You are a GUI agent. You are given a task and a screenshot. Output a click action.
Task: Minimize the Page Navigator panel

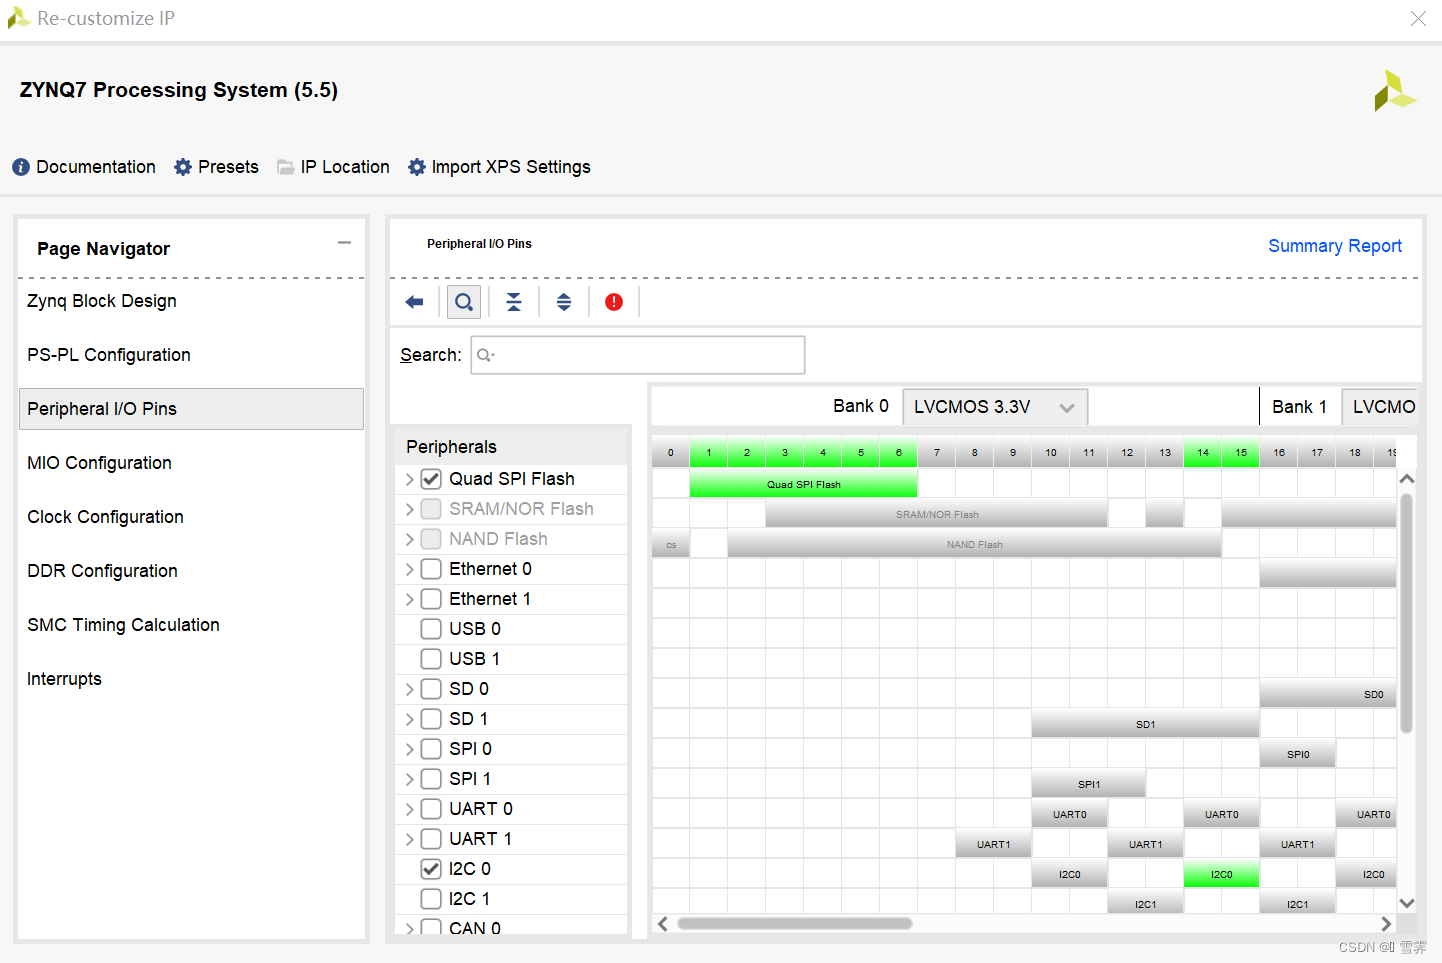(345, 243)
